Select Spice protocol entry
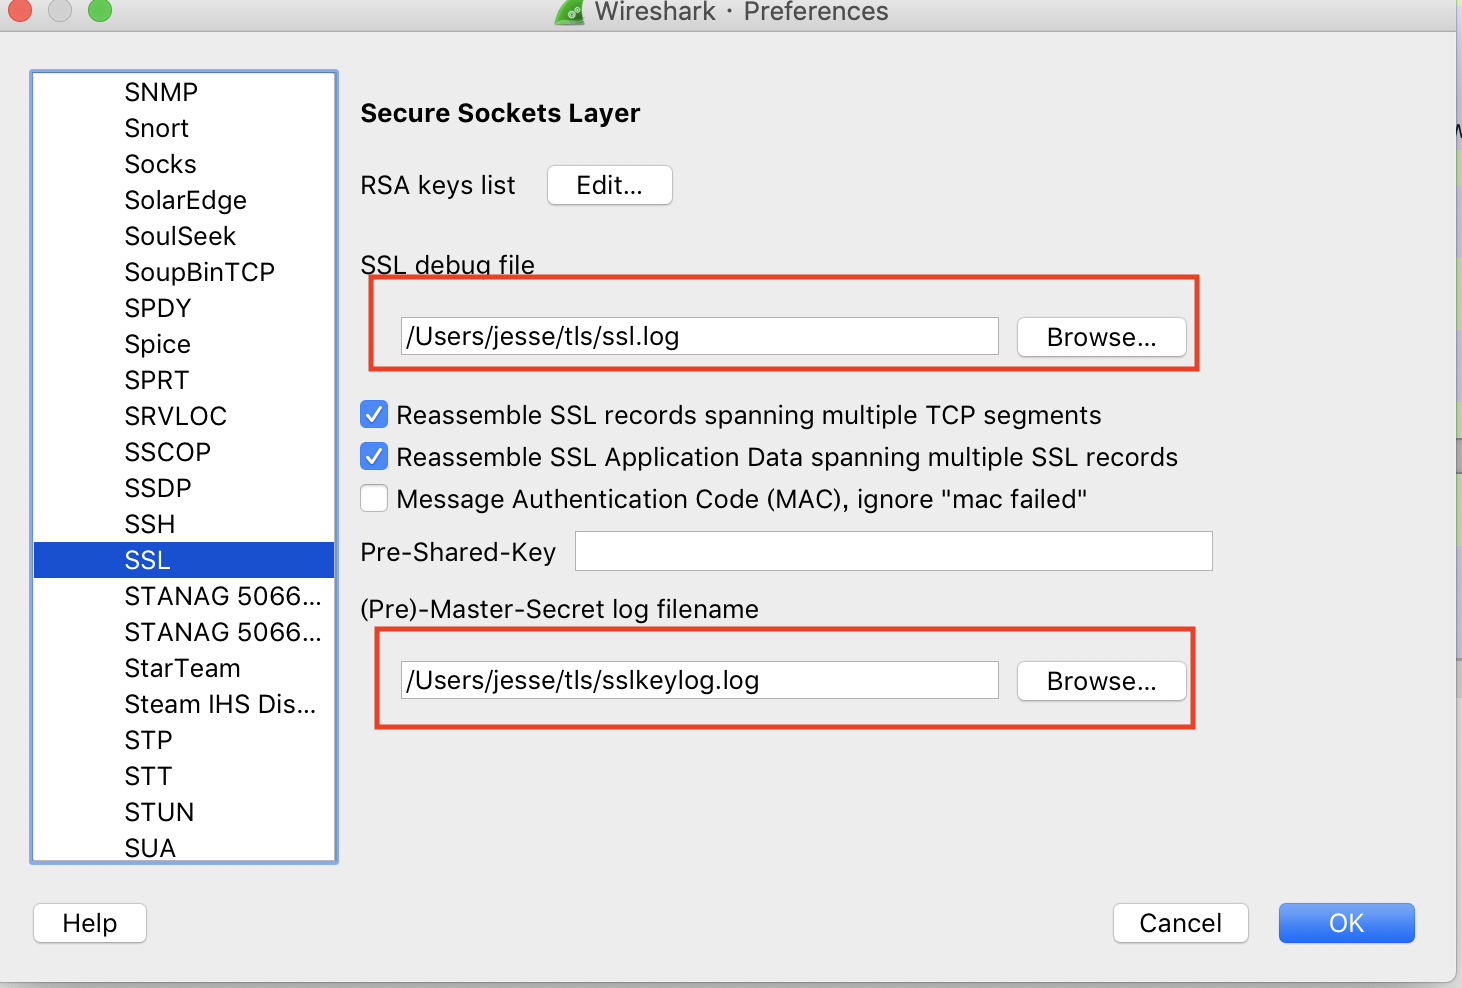This screenshot has width=1462, height=988. (184, 344)
